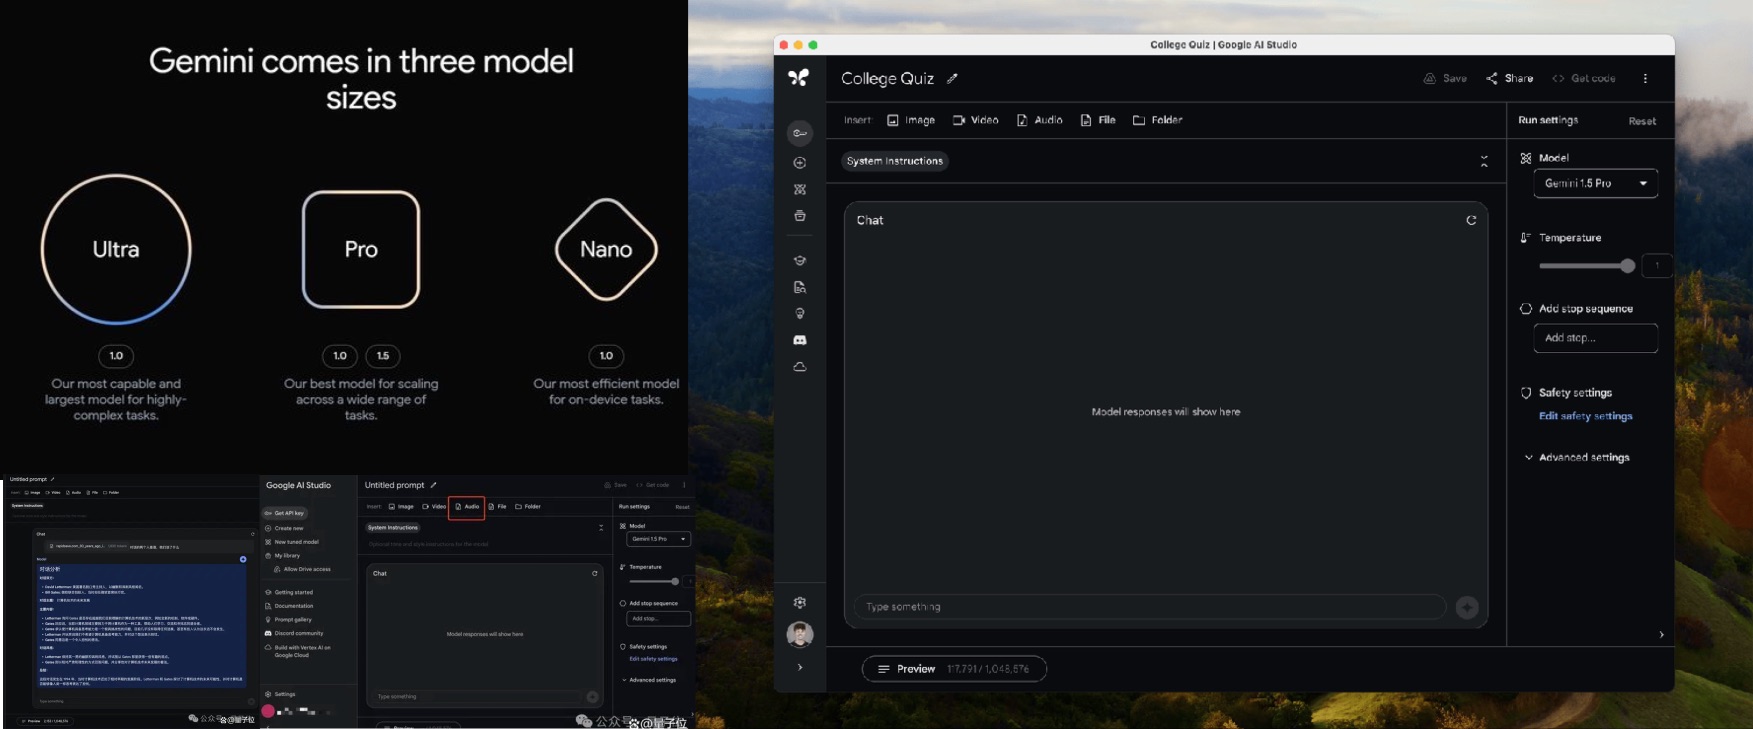Expand Advanced settings section
Screen dimensions: 1753x729
click(x=1583, y=457)
